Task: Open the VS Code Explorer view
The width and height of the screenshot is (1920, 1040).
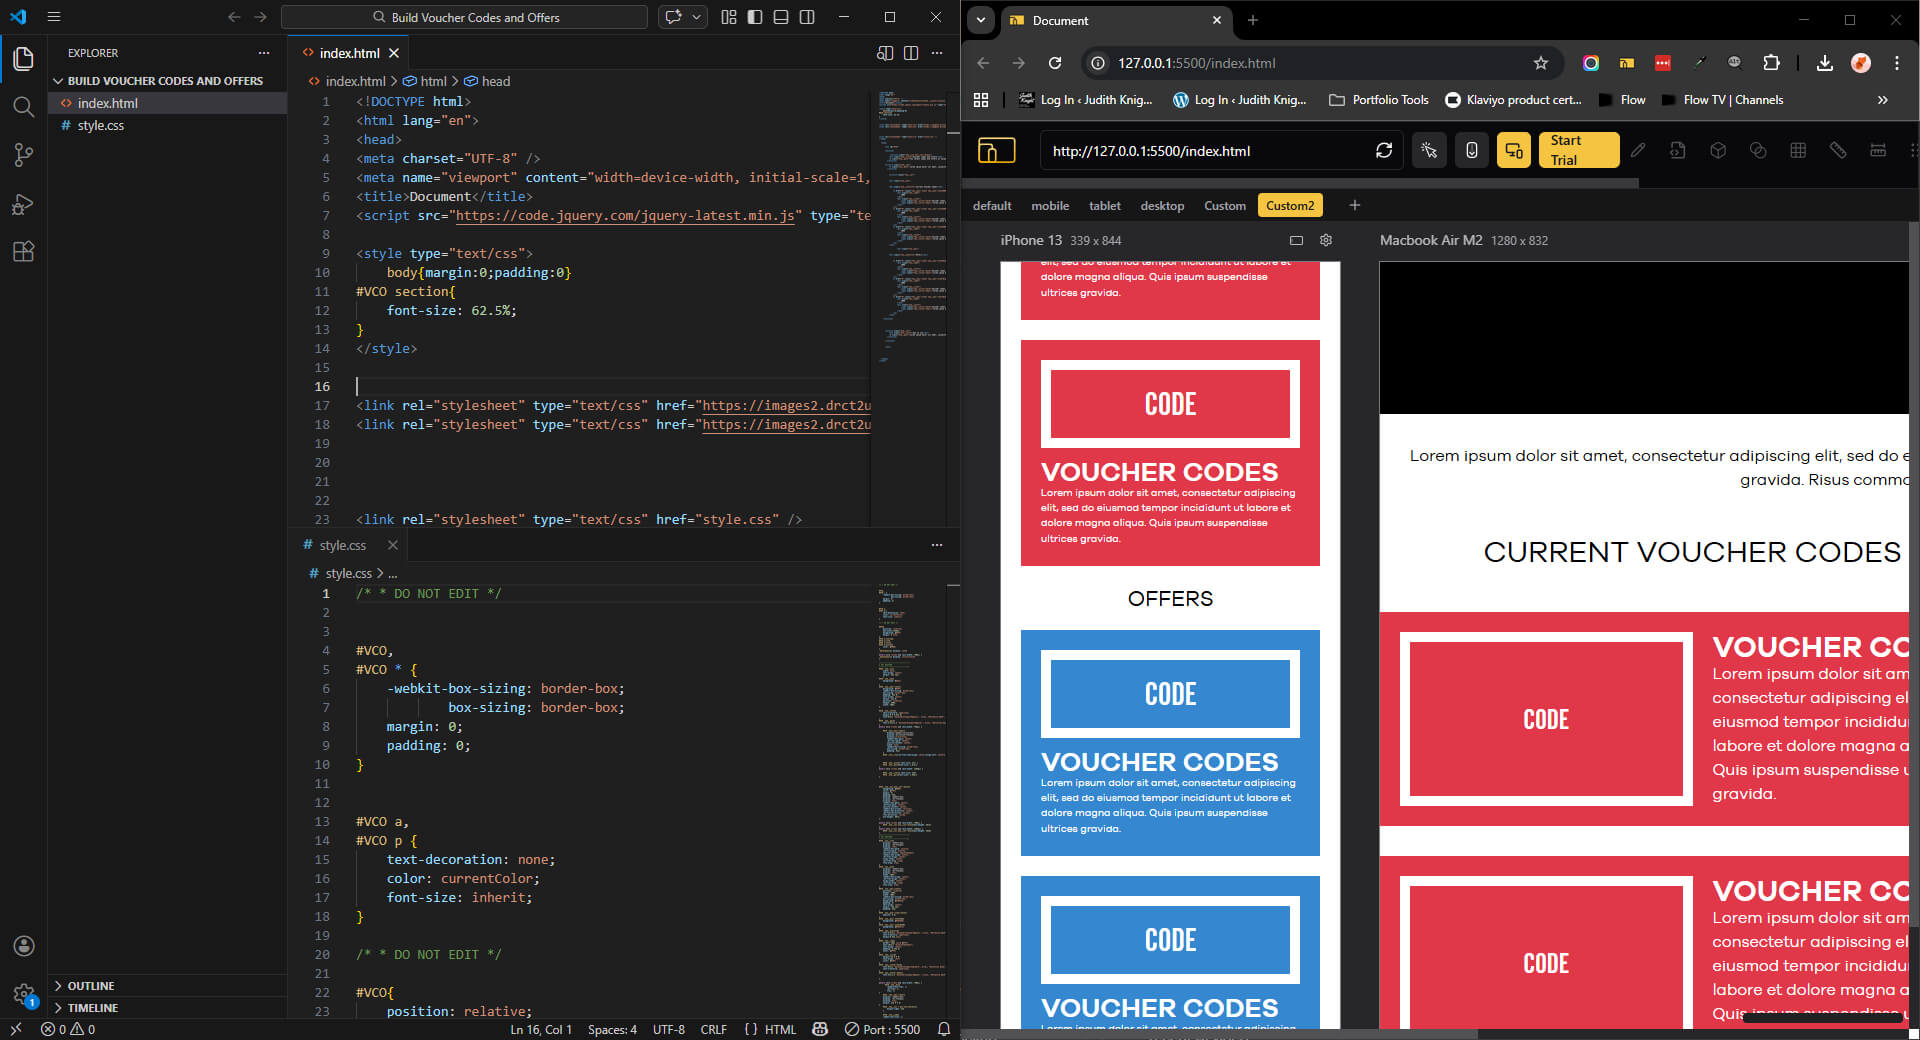Action: click(x=23, y=59)
